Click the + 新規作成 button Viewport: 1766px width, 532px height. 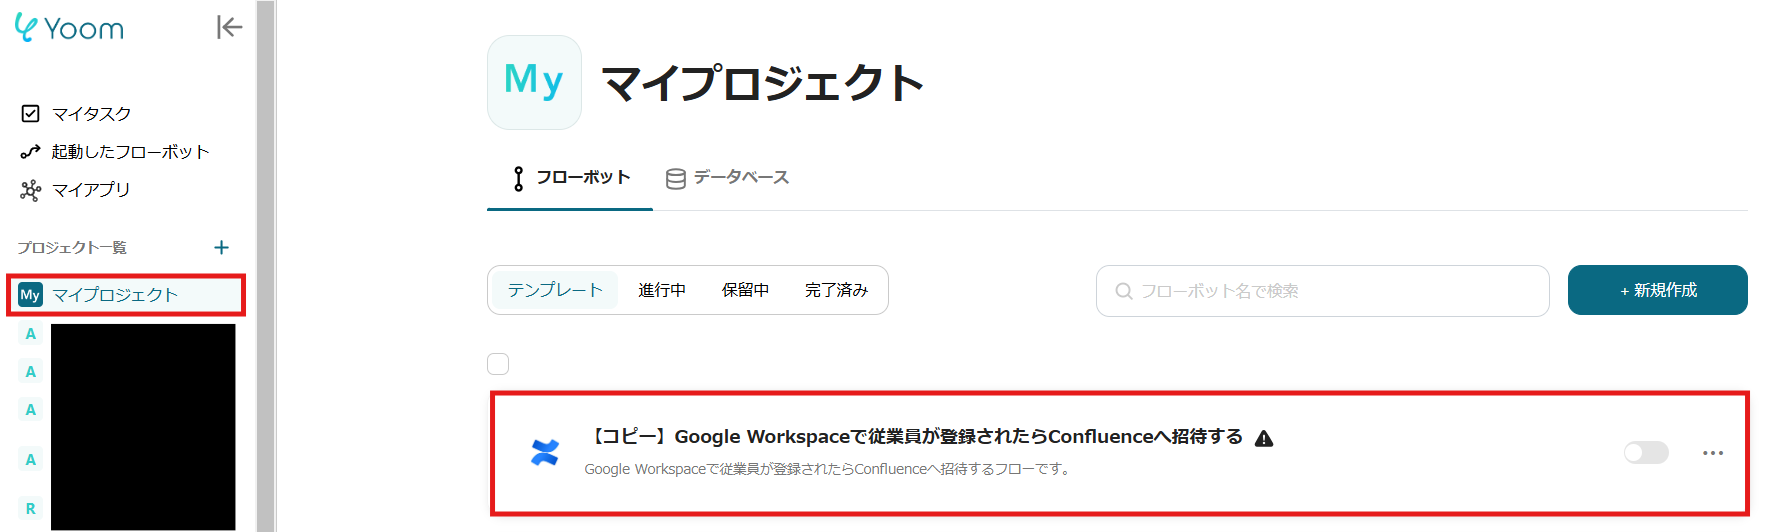[x=1658, y=290]
